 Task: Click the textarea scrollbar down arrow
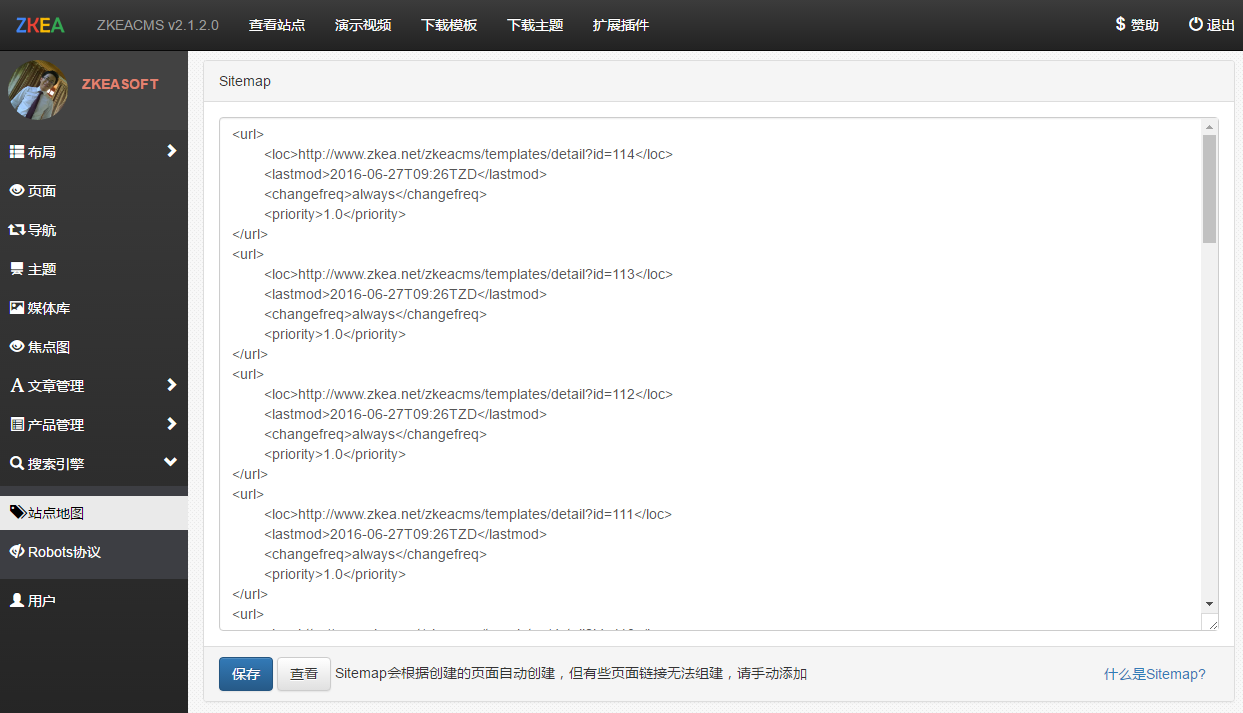[x=1210, y=604]
